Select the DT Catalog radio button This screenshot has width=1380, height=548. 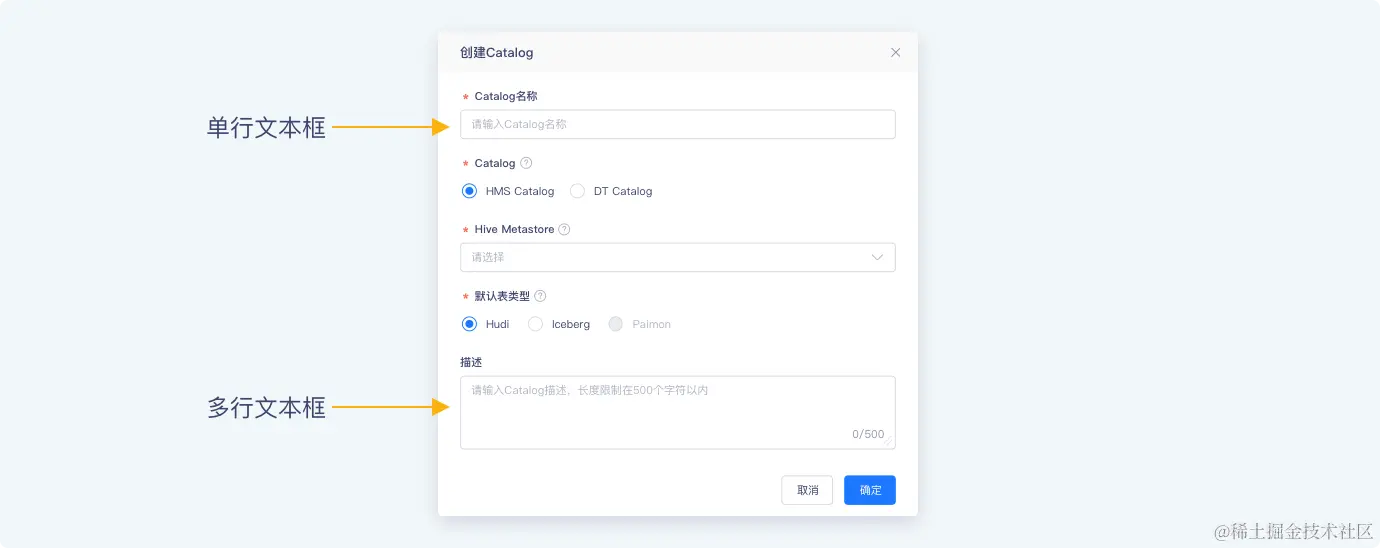point(577,191)
